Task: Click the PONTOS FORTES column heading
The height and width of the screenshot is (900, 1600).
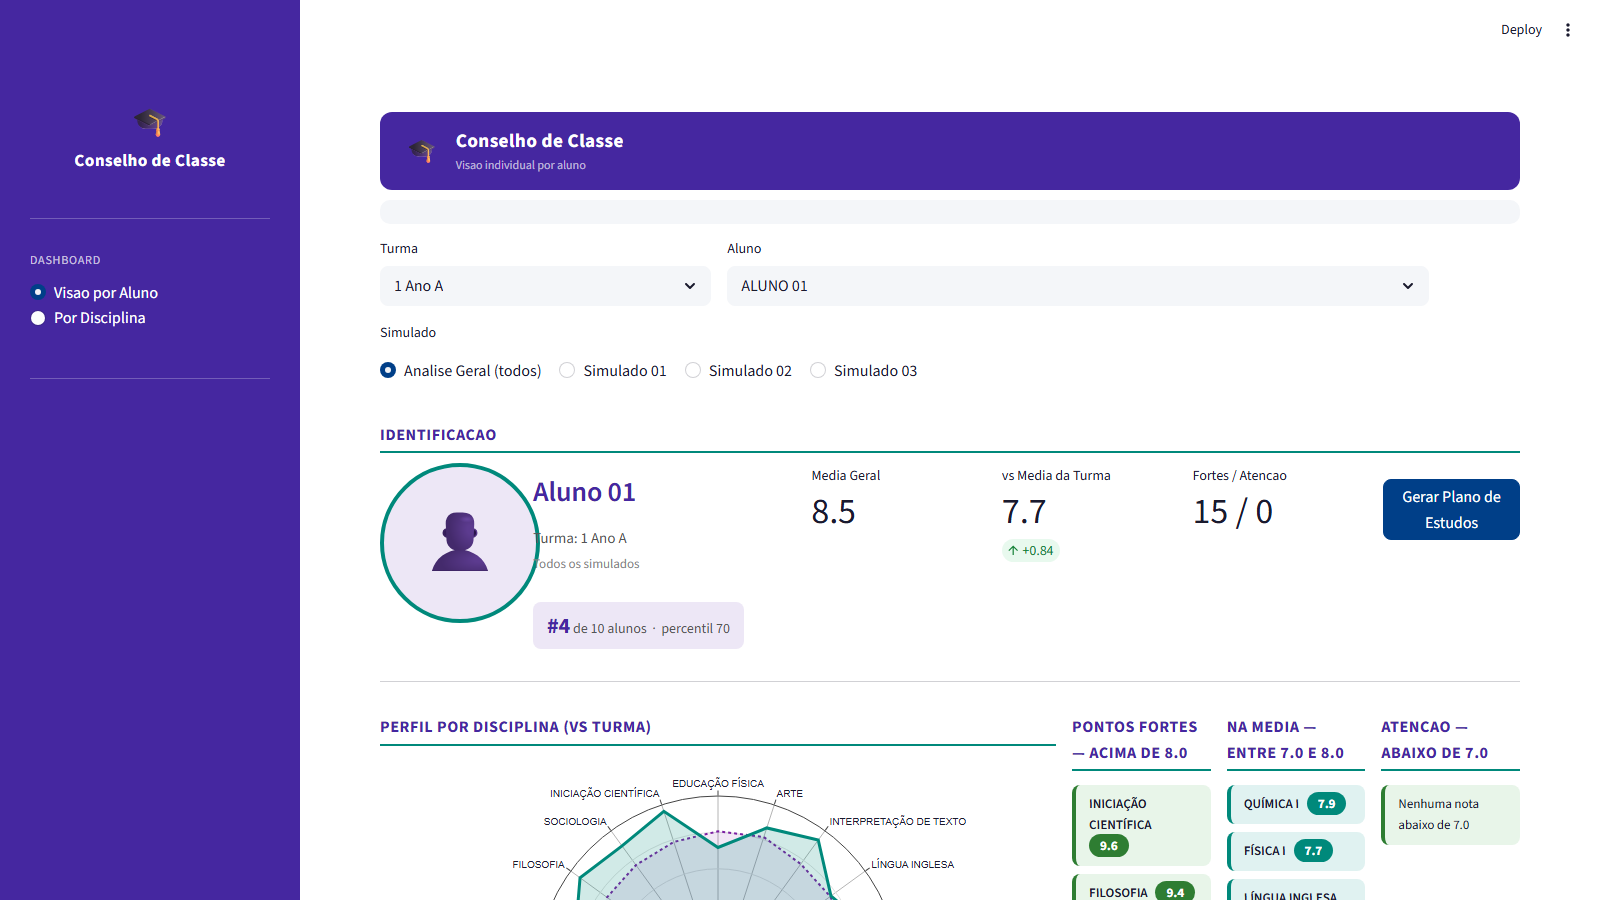Action: 1135,740
